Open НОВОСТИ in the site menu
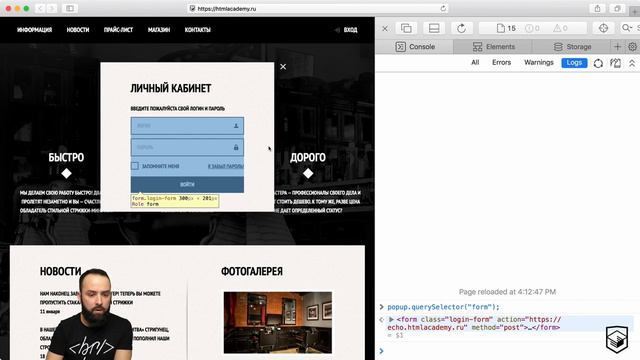 [x=78, y=30]
